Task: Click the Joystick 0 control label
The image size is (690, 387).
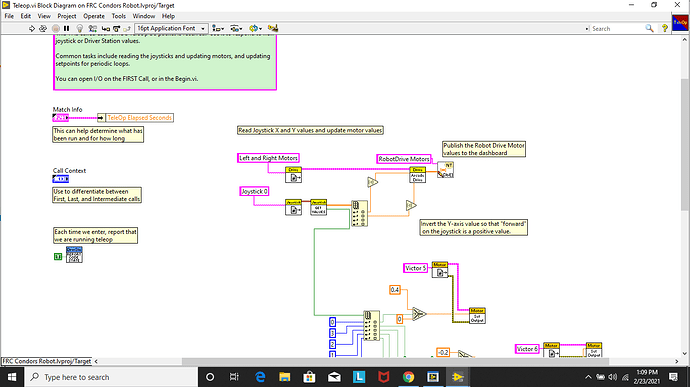Action: [x=254, y=192]
